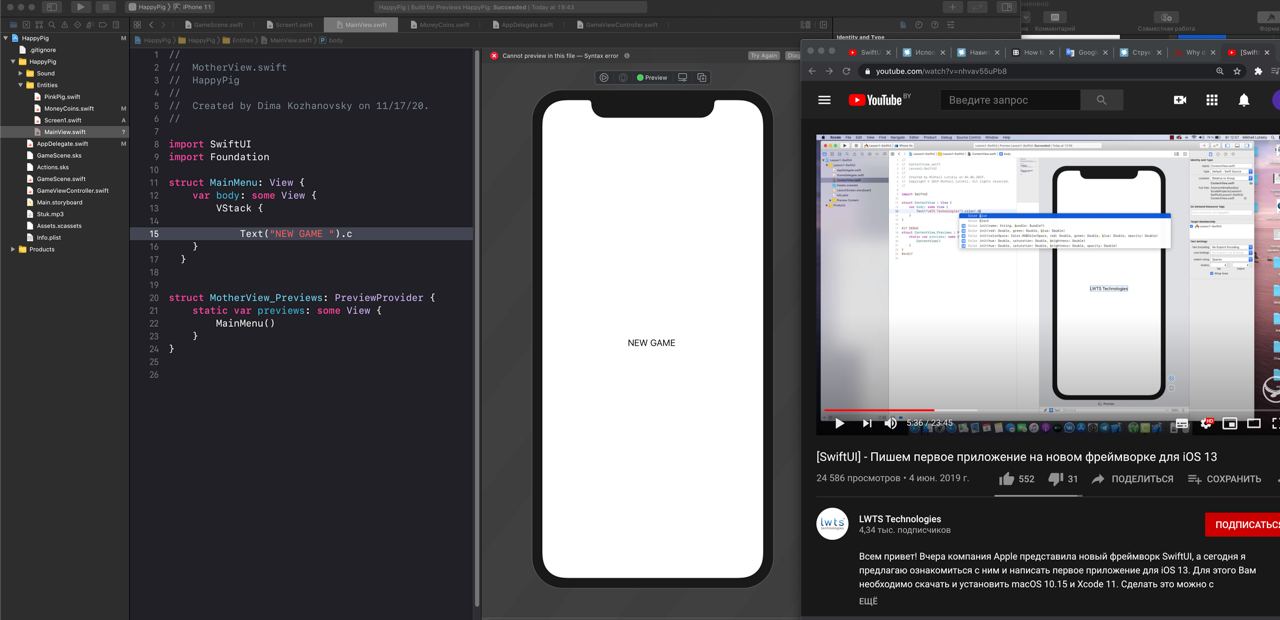This screenshot has width=1280, height=620.
Task: Expand the Products folder
Action: 13,249
